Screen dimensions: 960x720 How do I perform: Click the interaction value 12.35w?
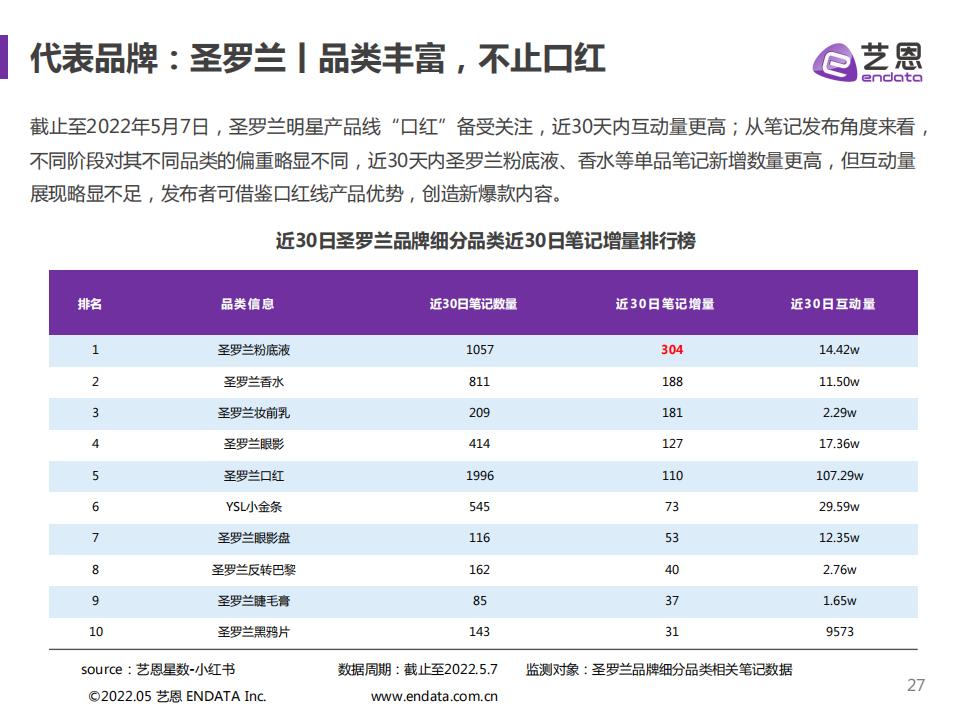[839, 538]
